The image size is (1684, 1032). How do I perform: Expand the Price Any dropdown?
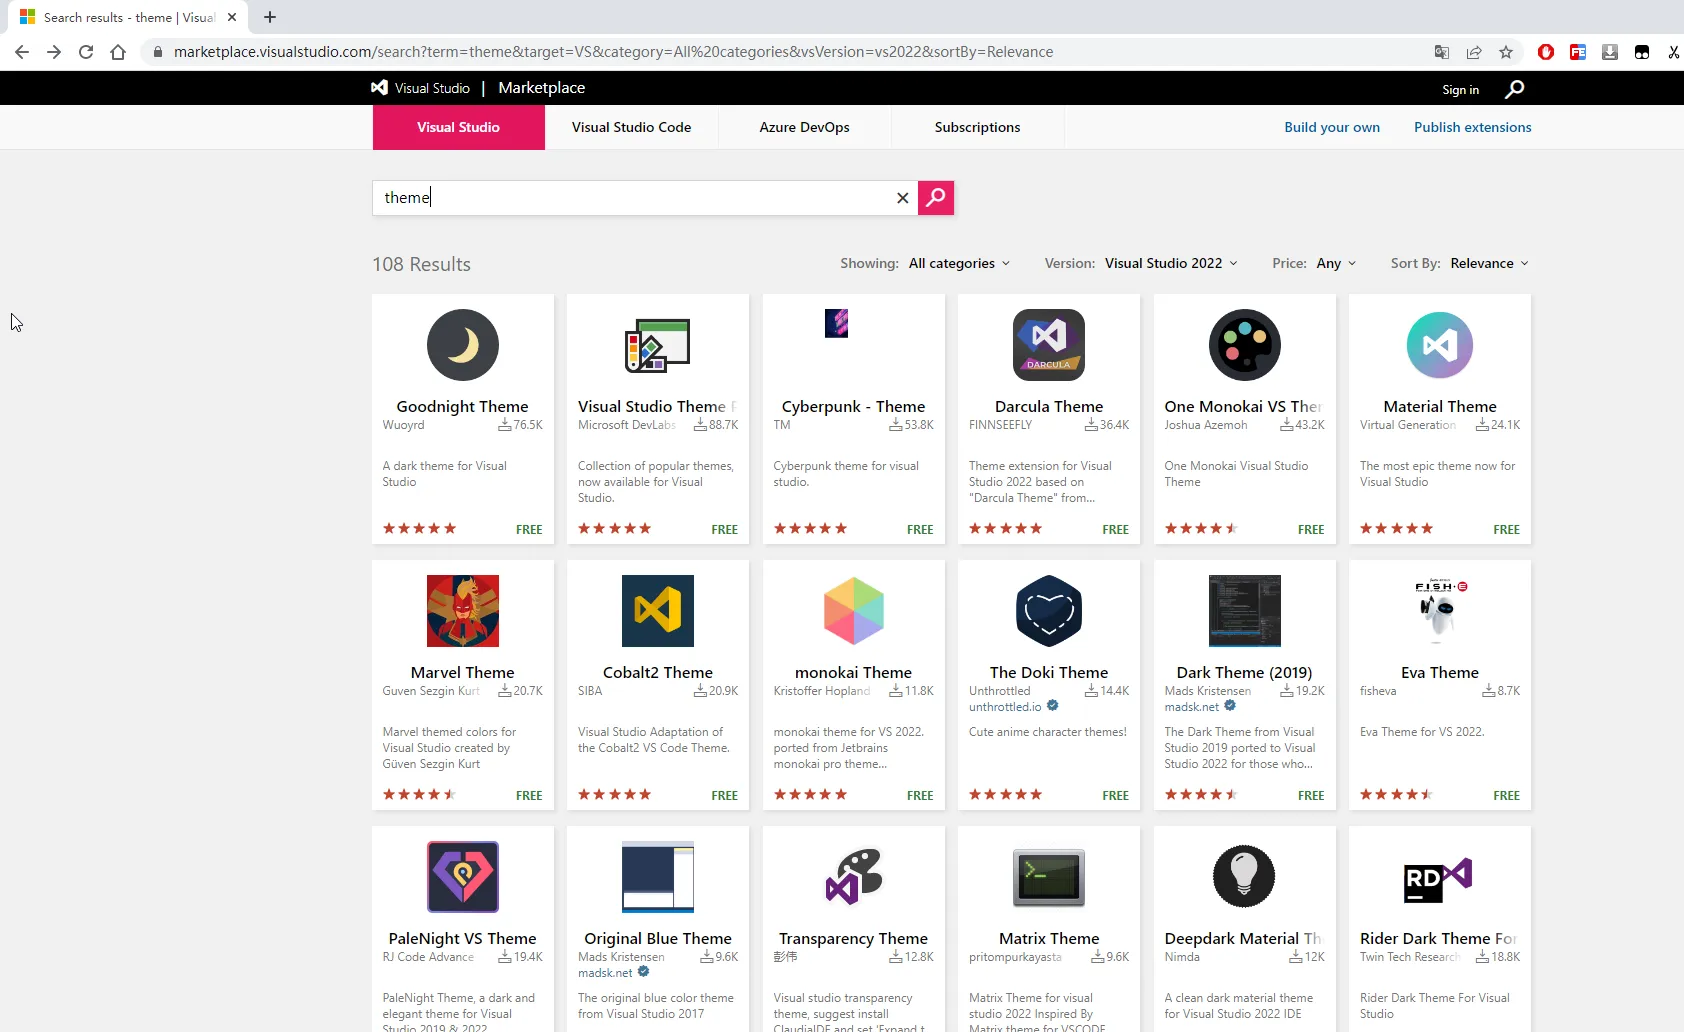[x=1336, y=263]
